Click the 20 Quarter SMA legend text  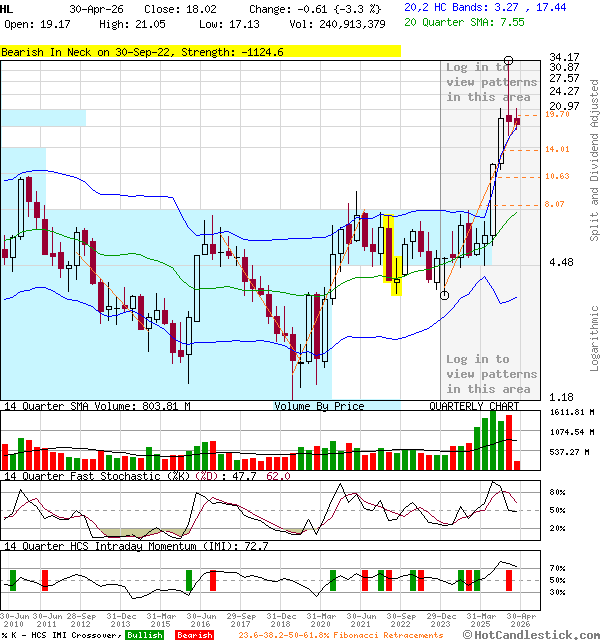pos(464,22)
